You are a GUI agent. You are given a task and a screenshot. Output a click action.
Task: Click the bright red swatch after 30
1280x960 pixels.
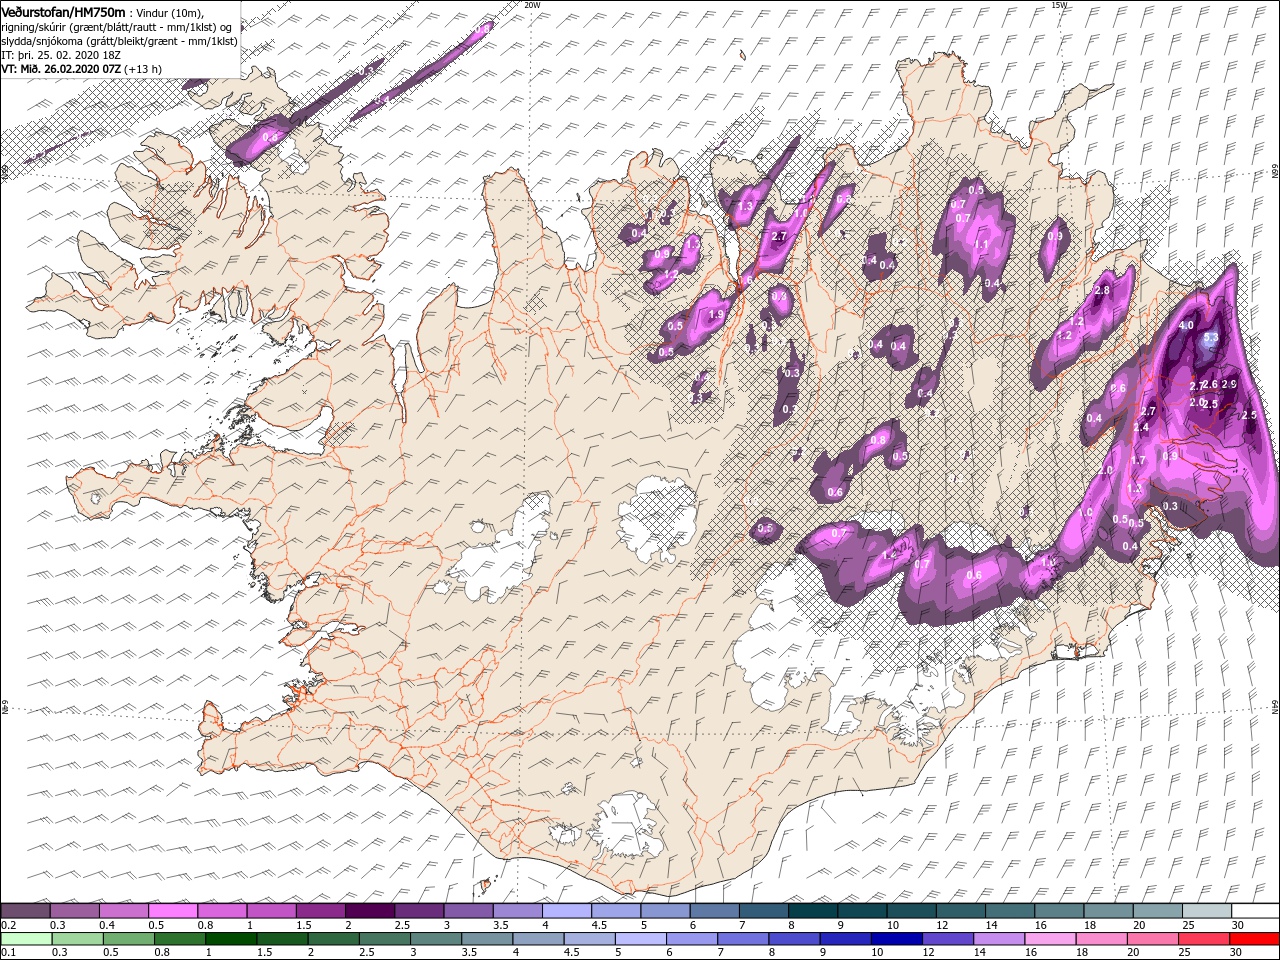pos(1253,939)
